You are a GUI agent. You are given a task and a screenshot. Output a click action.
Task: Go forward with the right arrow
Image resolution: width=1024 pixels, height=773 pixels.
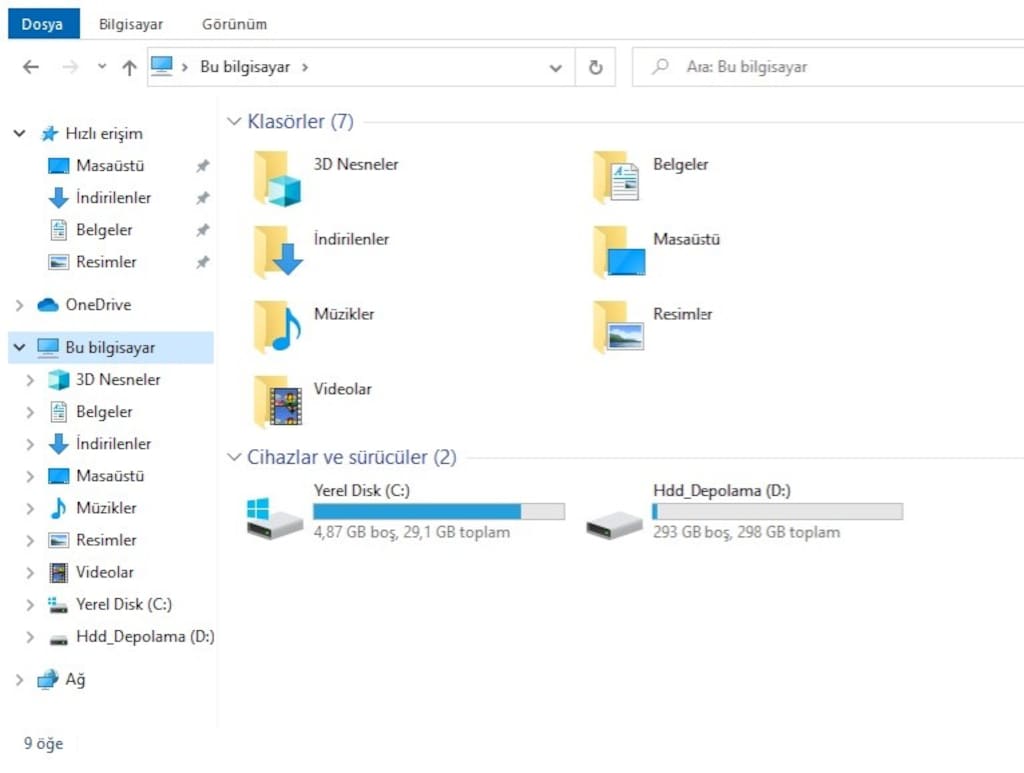70,67
